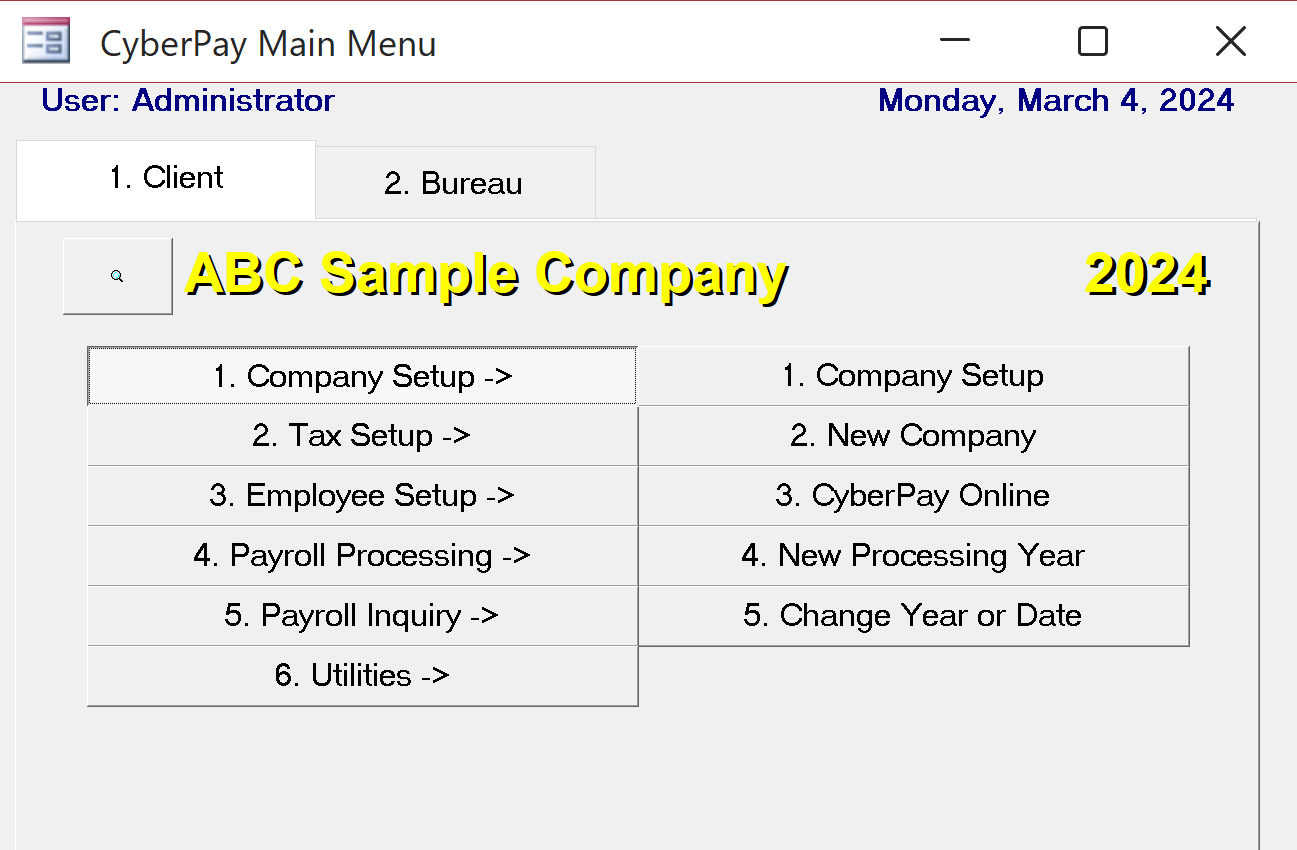The height and width of the screenshot is (850, 1297).
Task: Expand the Utilities submenu
Action: click(x=362, y=676)
